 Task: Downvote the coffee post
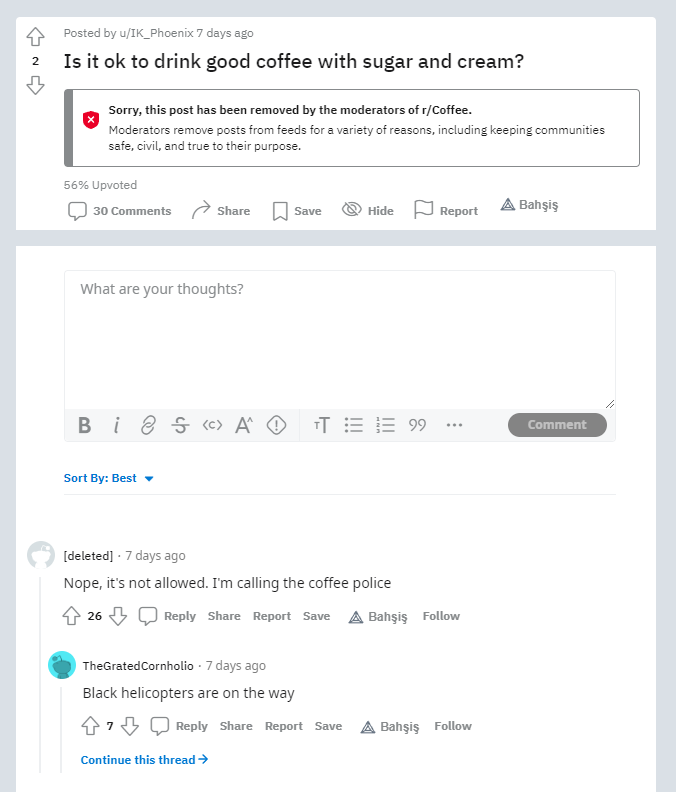[36, 85]
